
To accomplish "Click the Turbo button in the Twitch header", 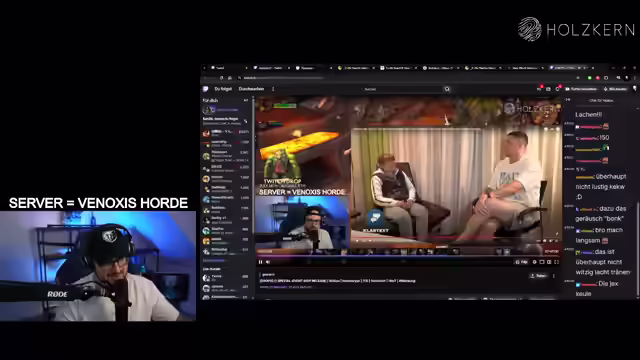I will [581, 89].
